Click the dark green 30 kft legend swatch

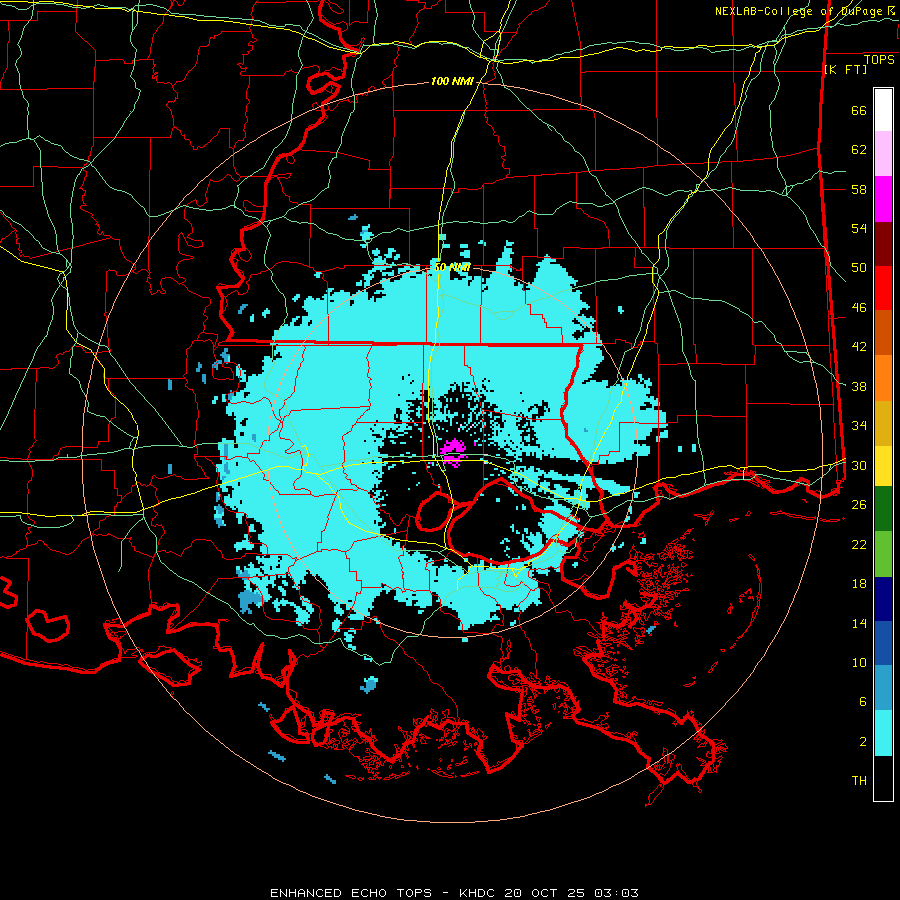click(x=883, y=509)
